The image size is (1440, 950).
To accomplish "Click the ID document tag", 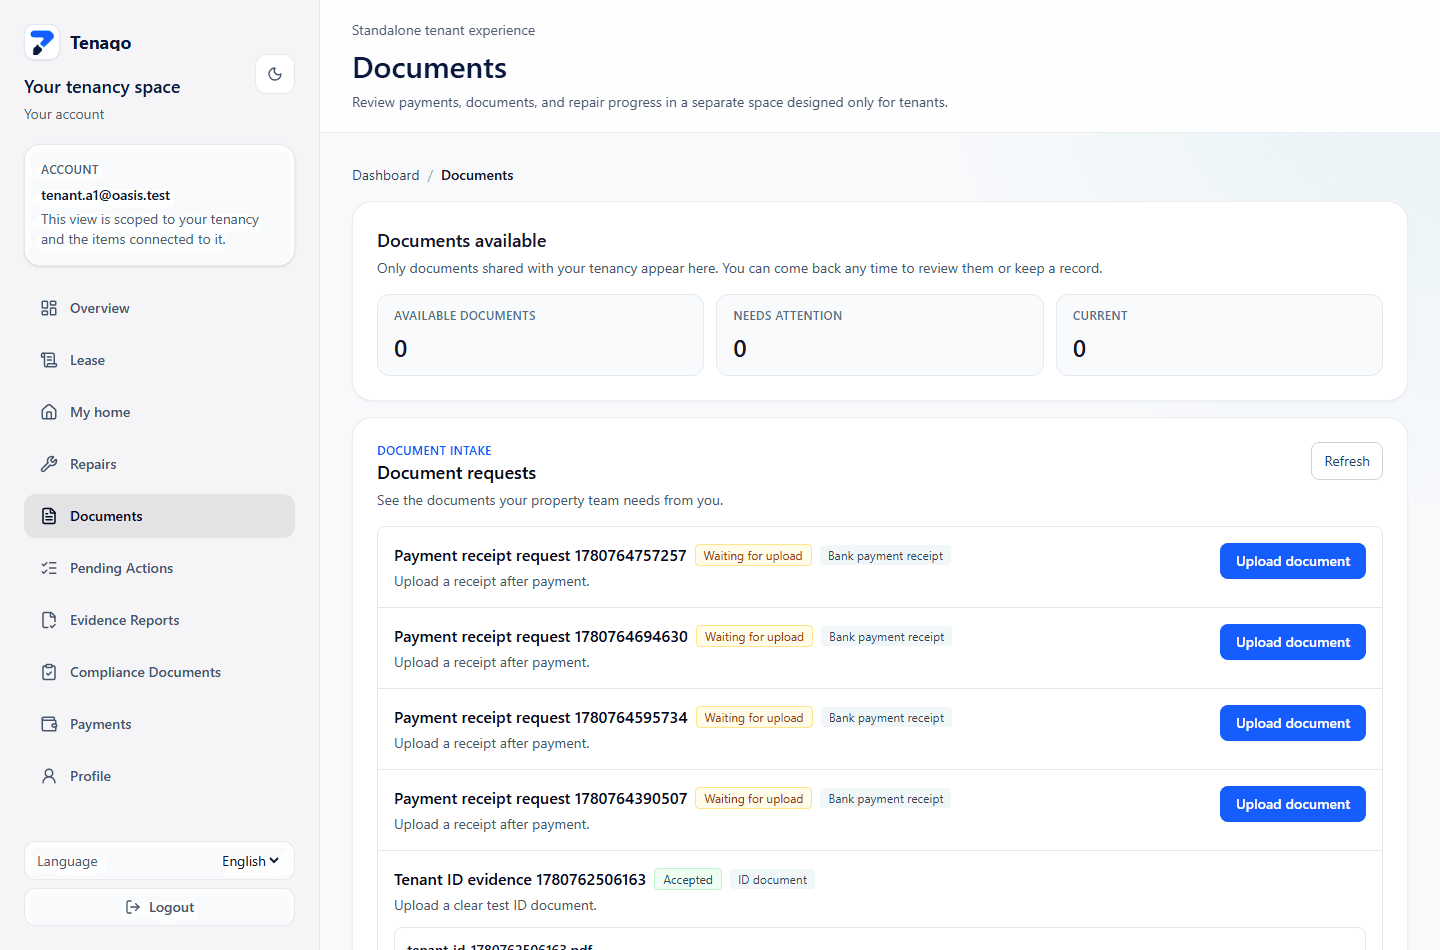I will tap(772, 880).
